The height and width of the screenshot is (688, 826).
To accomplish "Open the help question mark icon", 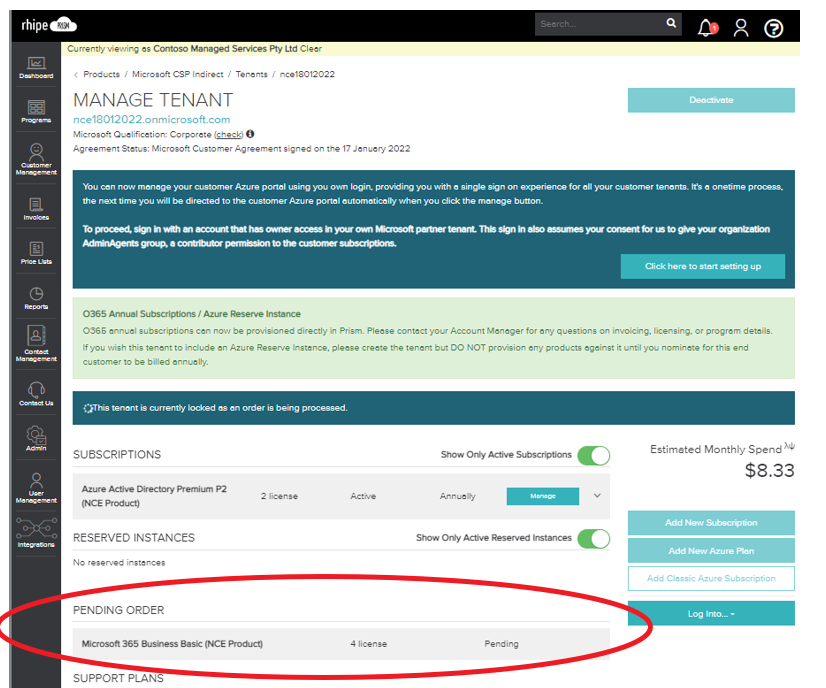I will point(773,28).
